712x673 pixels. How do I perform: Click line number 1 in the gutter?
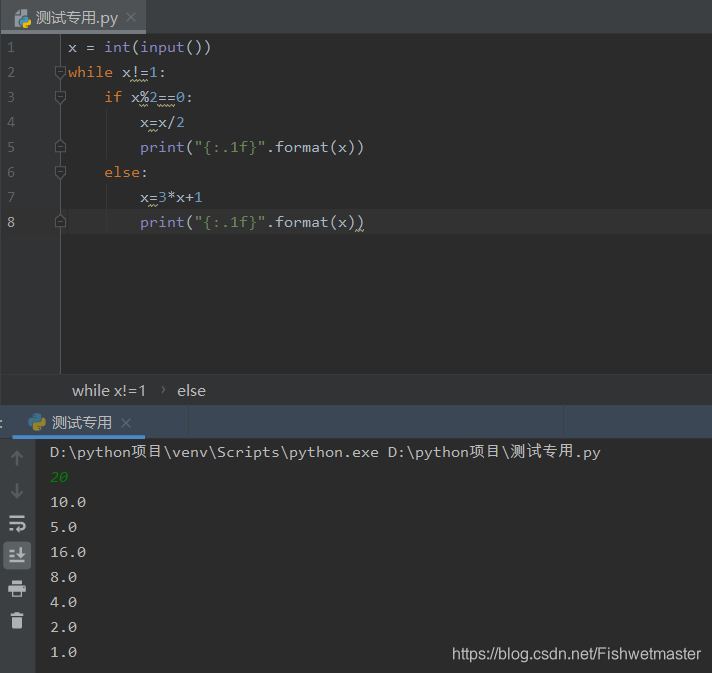click(11, 47)
